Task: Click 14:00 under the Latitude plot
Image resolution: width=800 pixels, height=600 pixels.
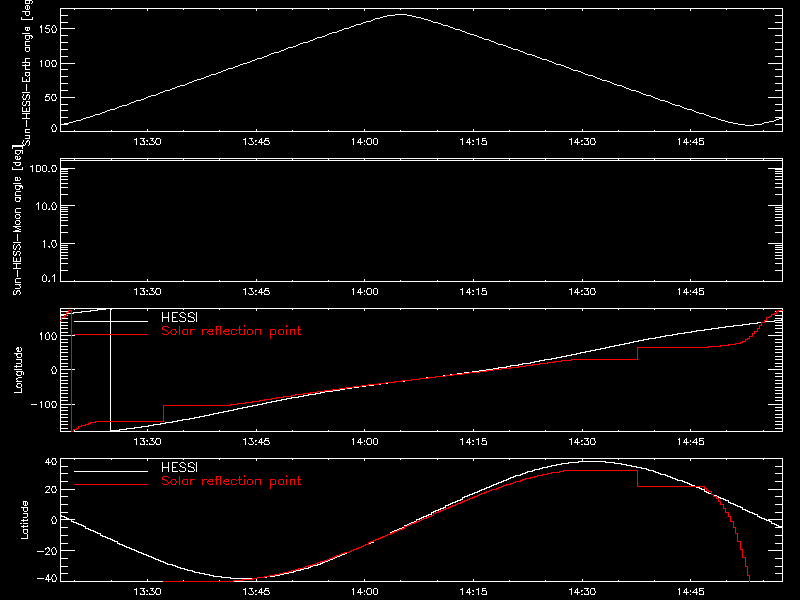Action: coord(365,592)
